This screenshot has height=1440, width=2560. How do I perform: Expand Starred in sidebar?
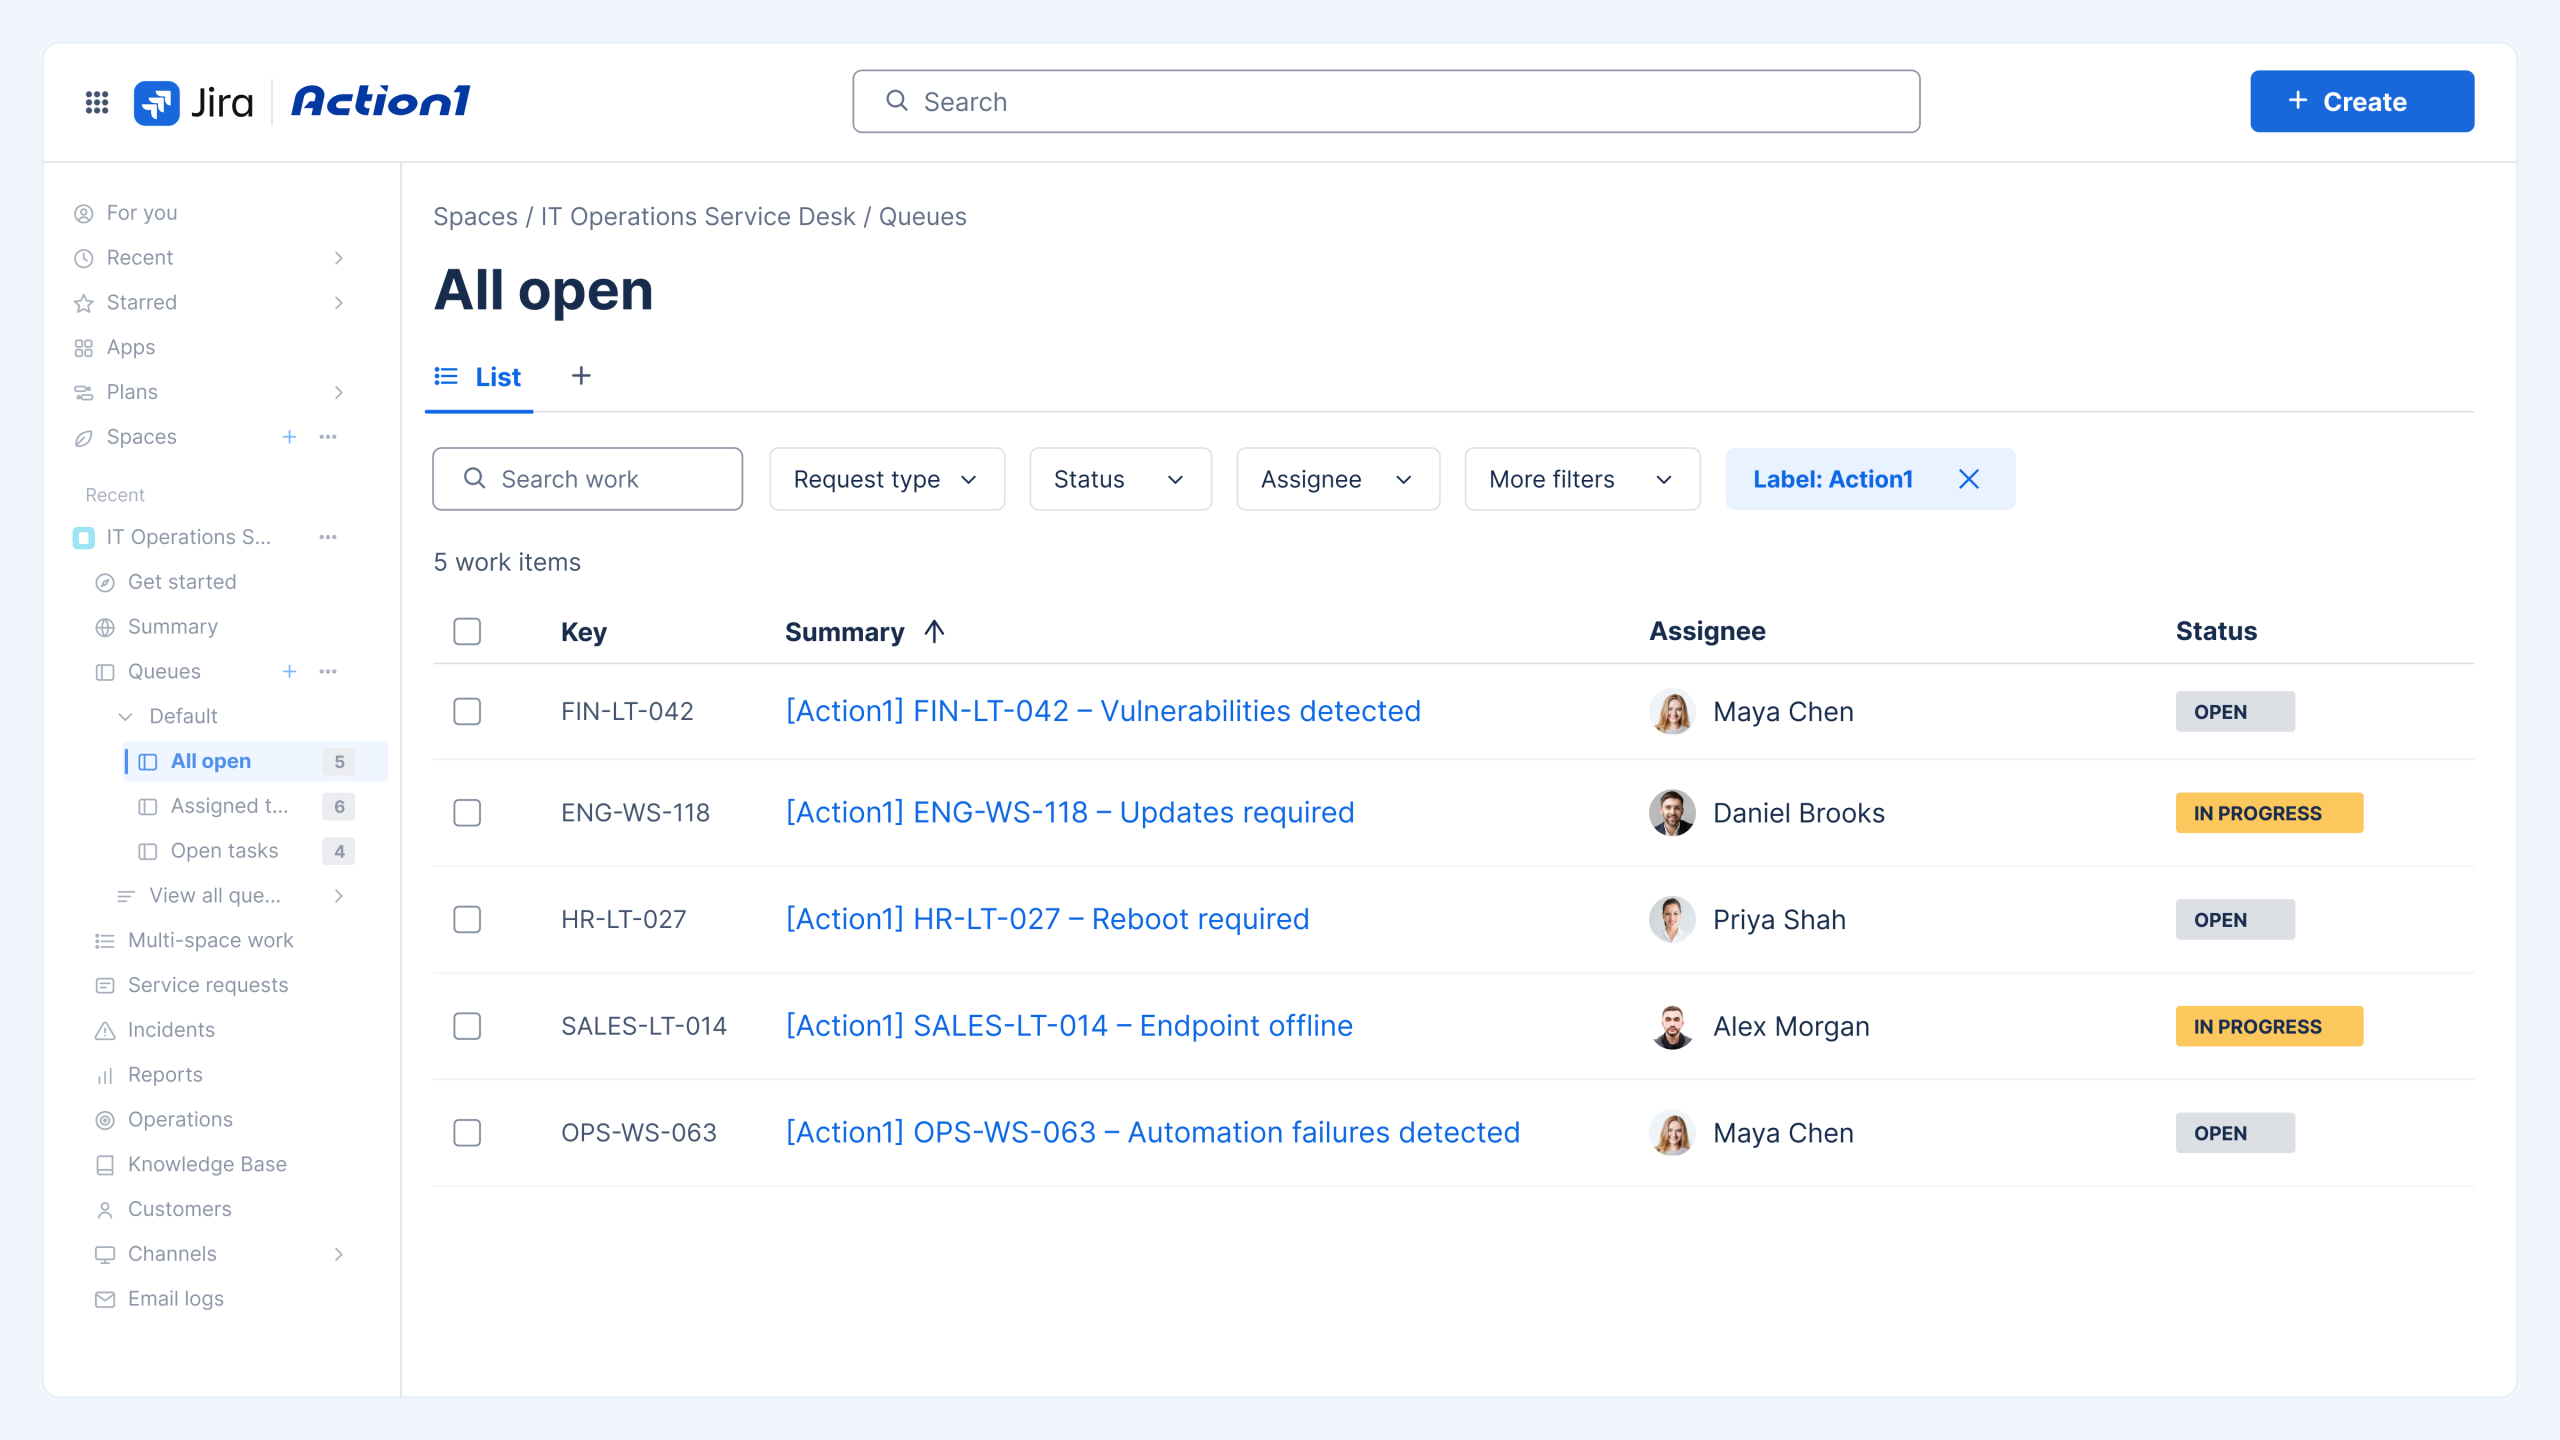click(x=339, y=302)
